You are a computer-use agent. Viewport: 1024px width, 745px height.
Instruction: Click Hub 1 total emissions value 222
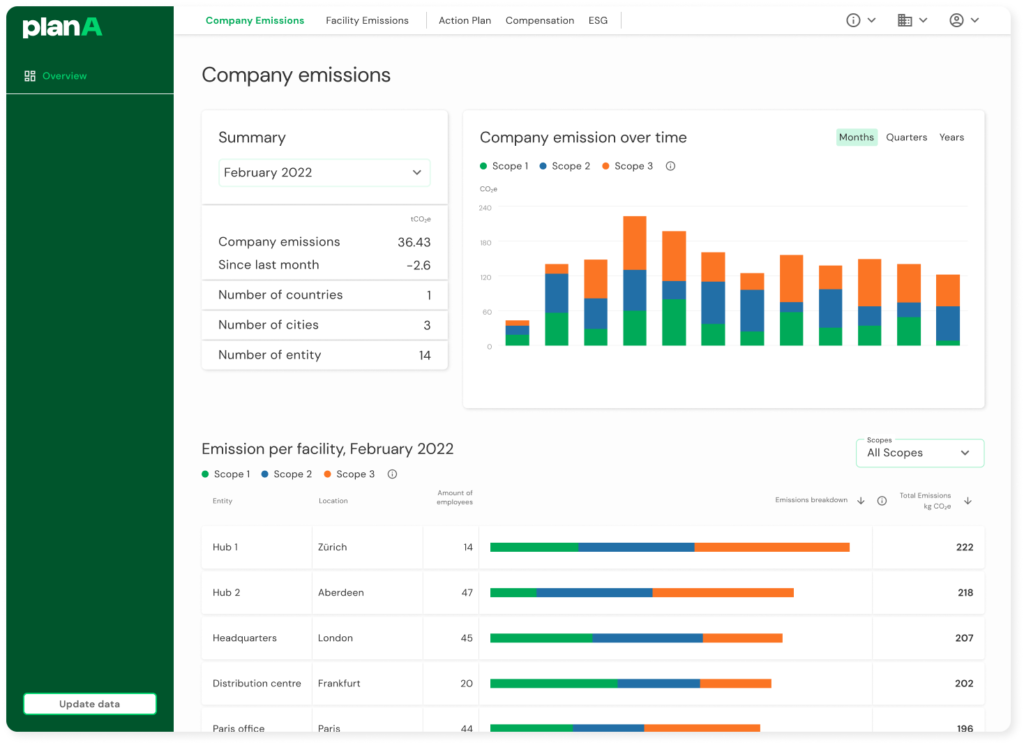[965, 547]
